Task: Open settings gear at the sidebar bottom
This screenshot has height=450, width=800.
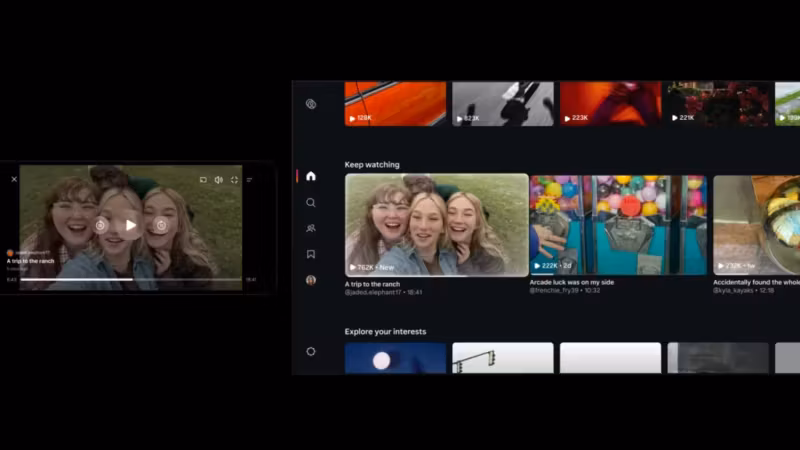Action: [x=311, y=352]
